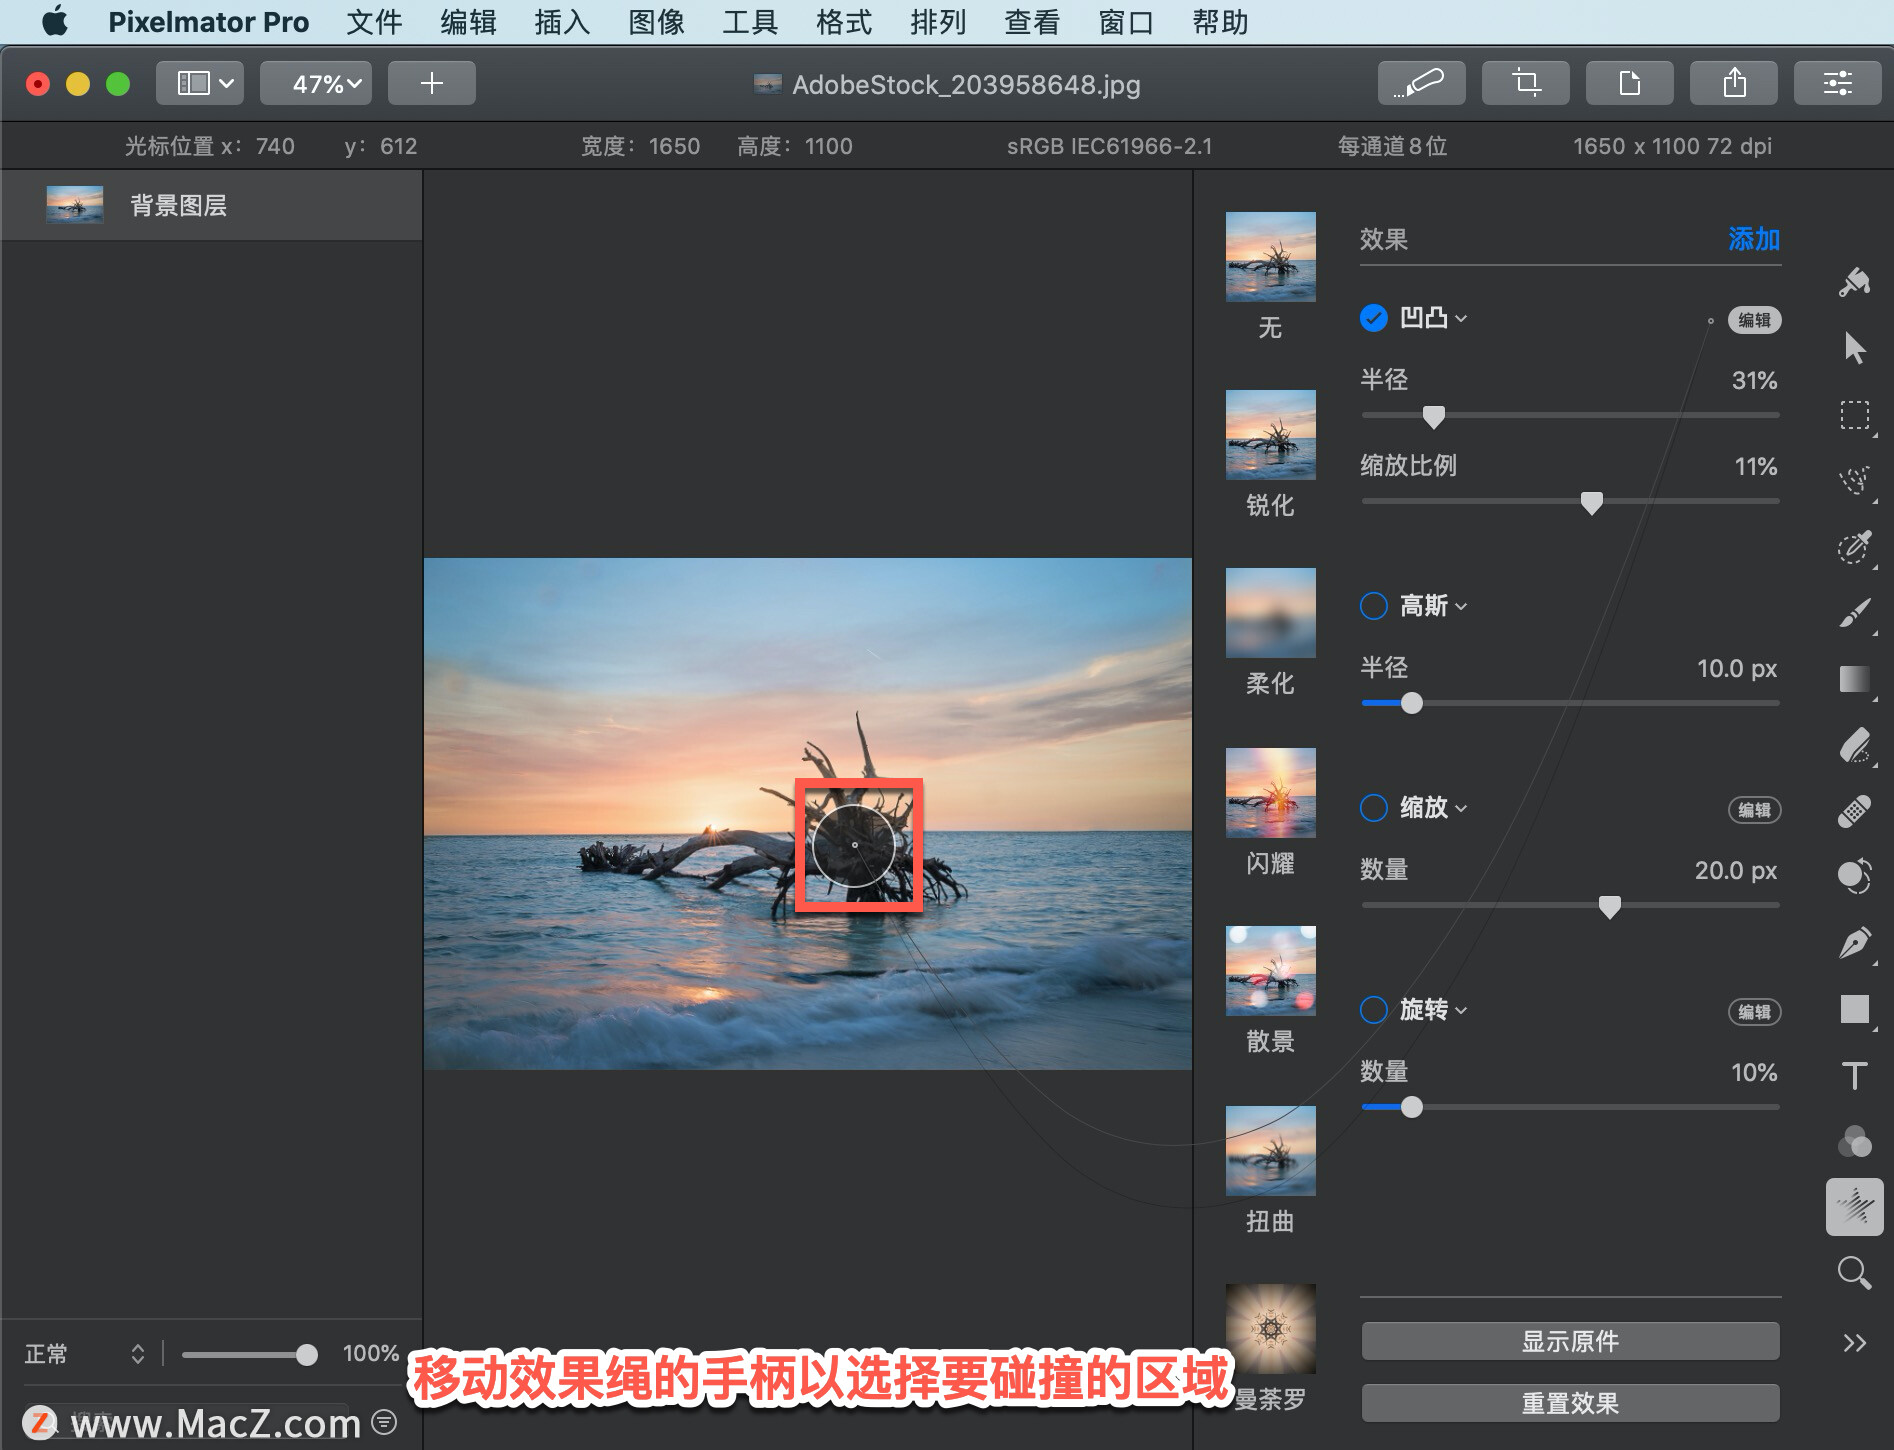
Task: Open the 排列 menu
Action: [x=938, y=22]
